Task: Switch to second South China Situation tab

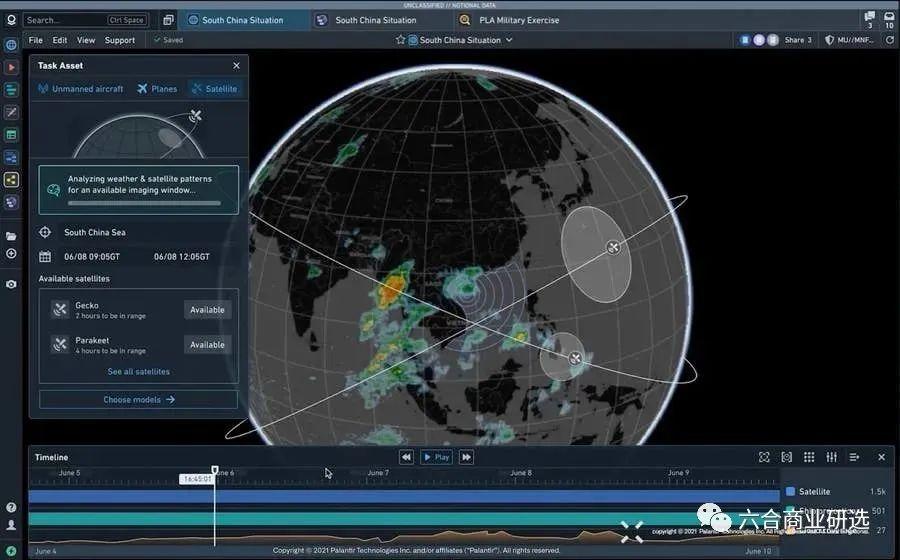Action: point(375,20)
